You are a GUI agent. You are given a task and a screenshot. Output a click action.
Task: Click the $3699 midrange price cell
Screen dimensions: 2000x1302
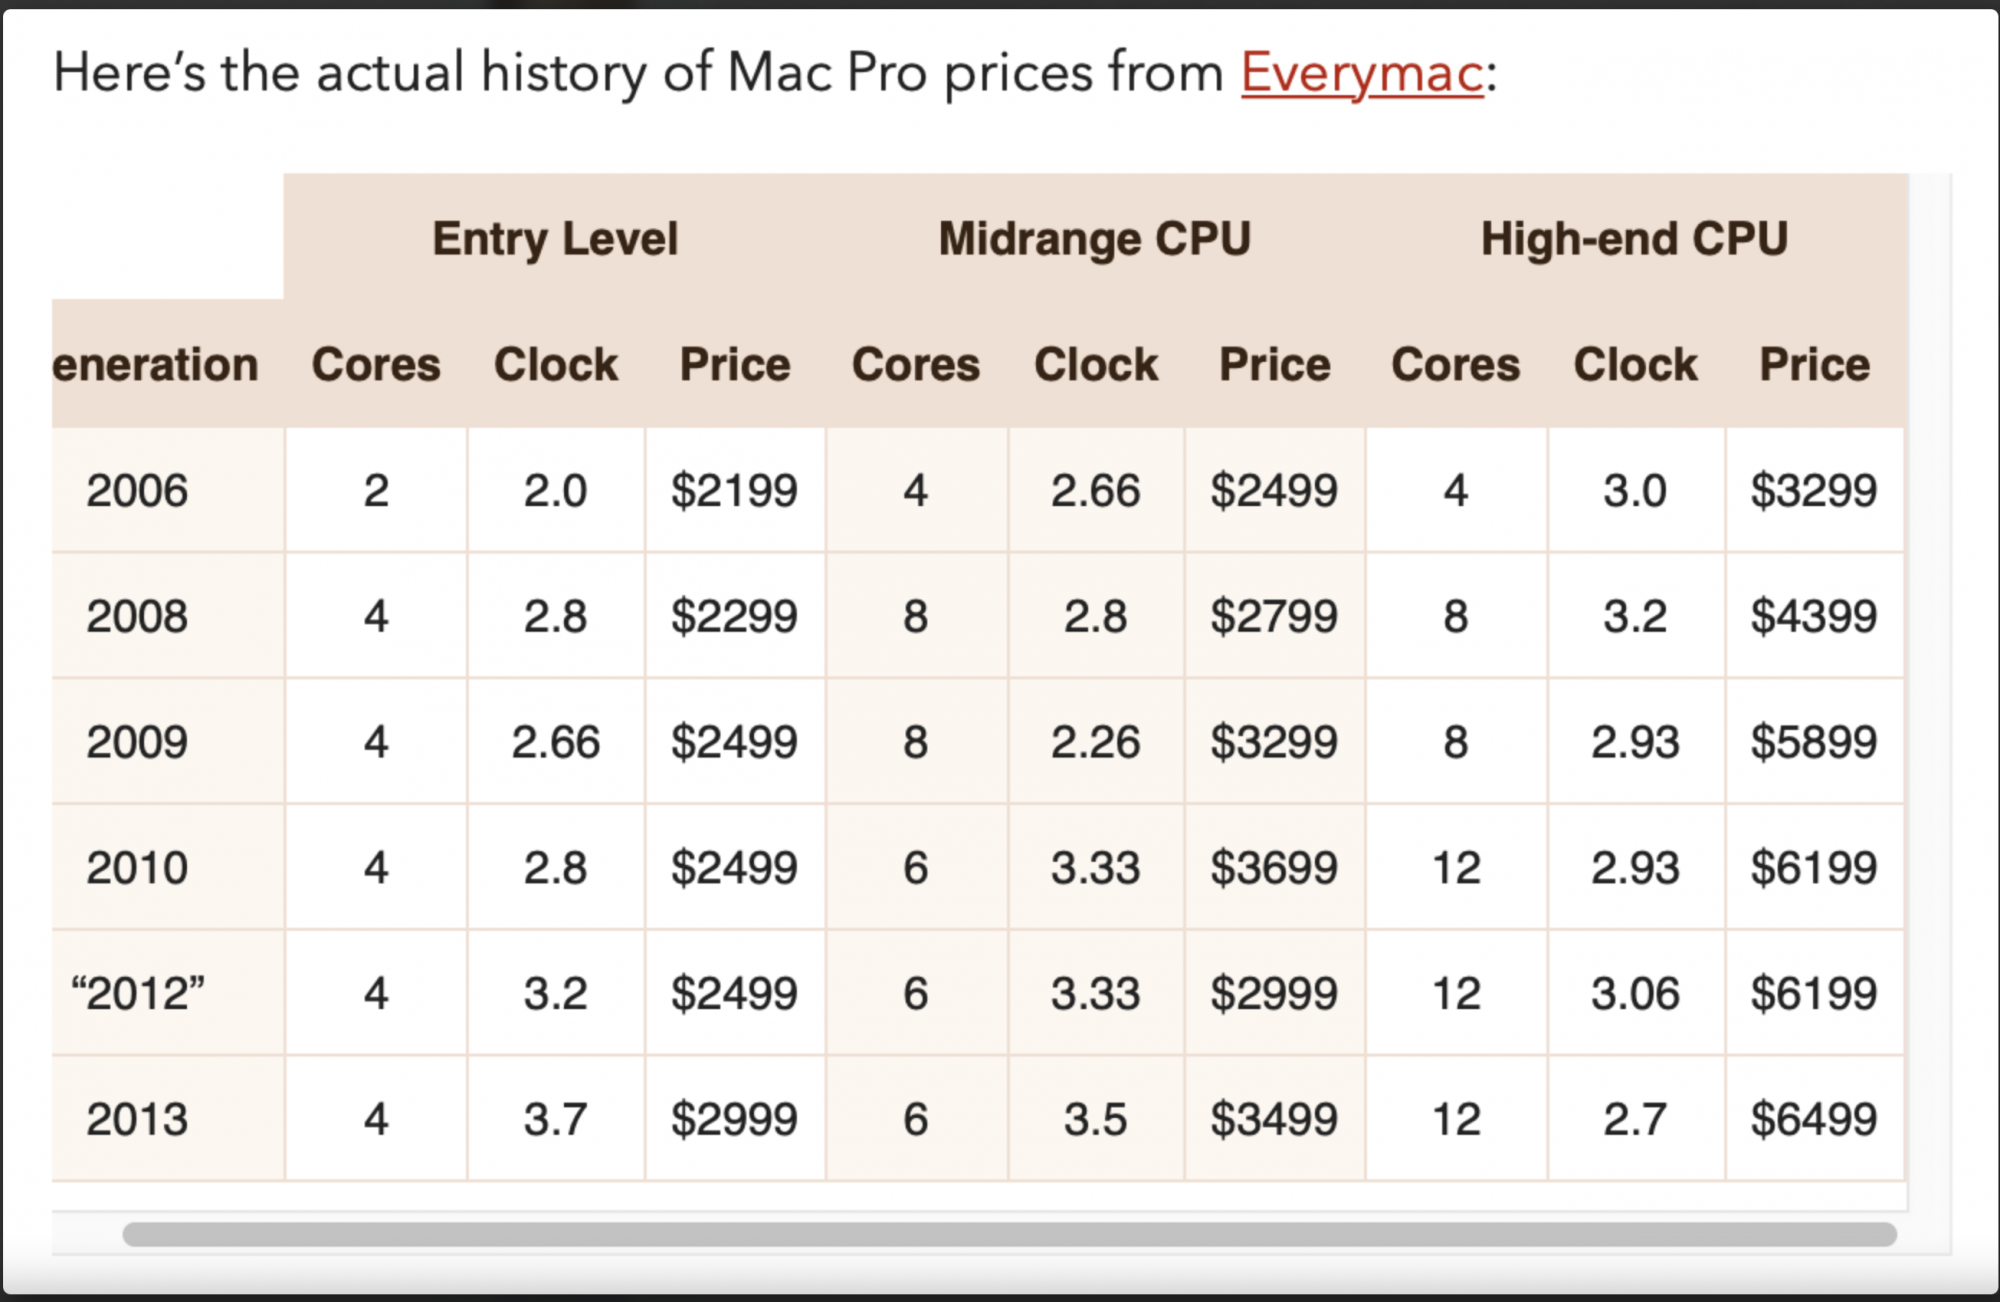[1274, 868]
